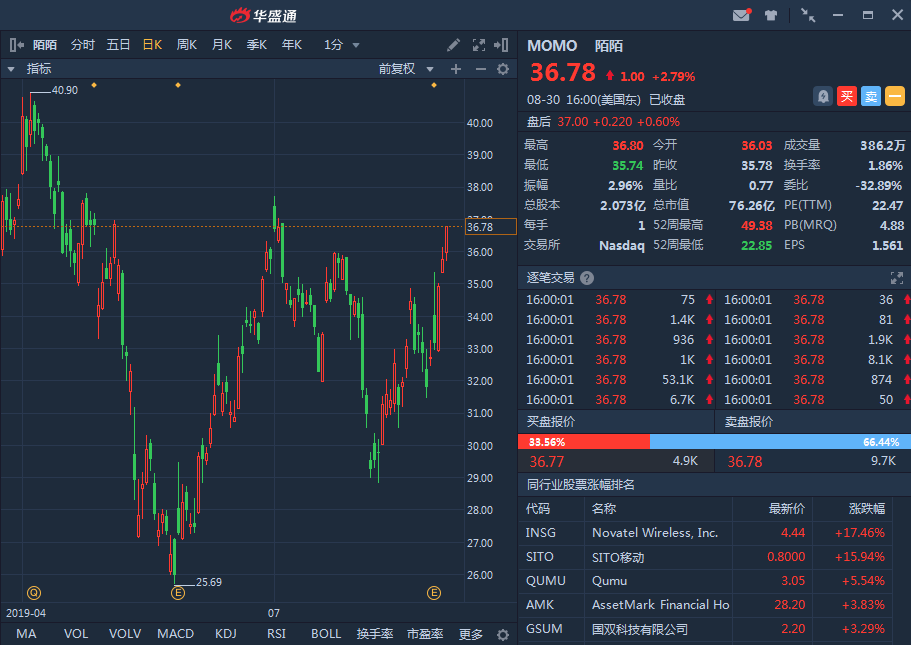Click the 36.78 current price label on axis

click(x=491, y=227)
